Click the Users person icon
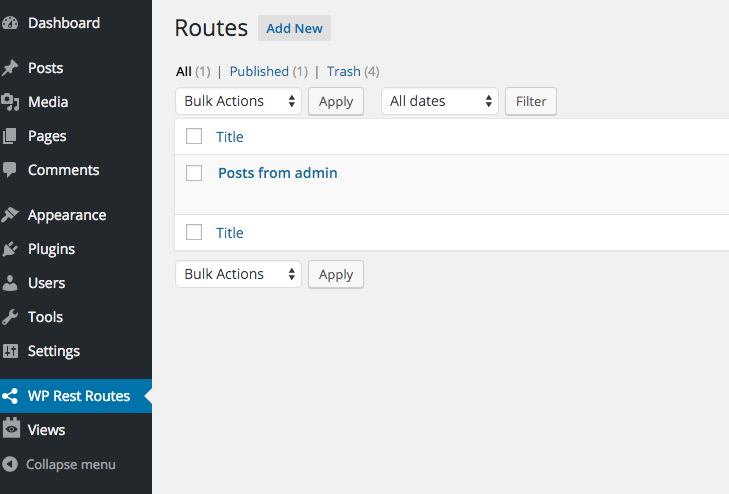Viewport: 729px width, 494px height. 10,283
